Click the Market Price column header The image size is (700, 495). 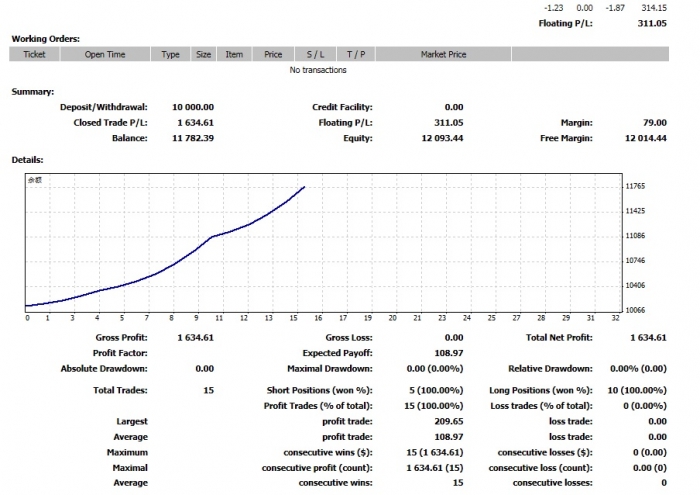coord(443,55)
